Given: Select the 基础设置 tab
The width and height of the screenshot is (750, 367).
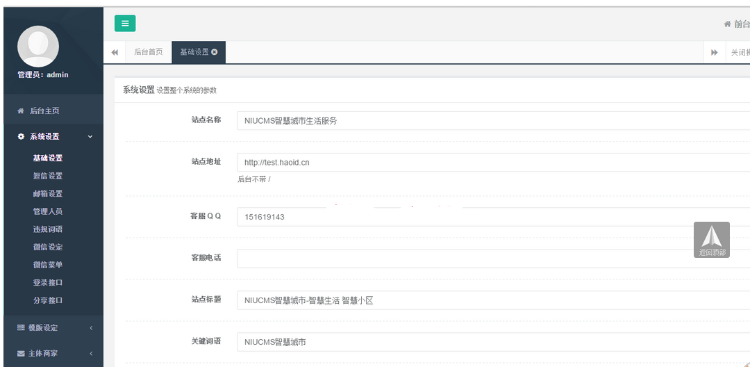Looking at the screenshot, I should point(199,52).
